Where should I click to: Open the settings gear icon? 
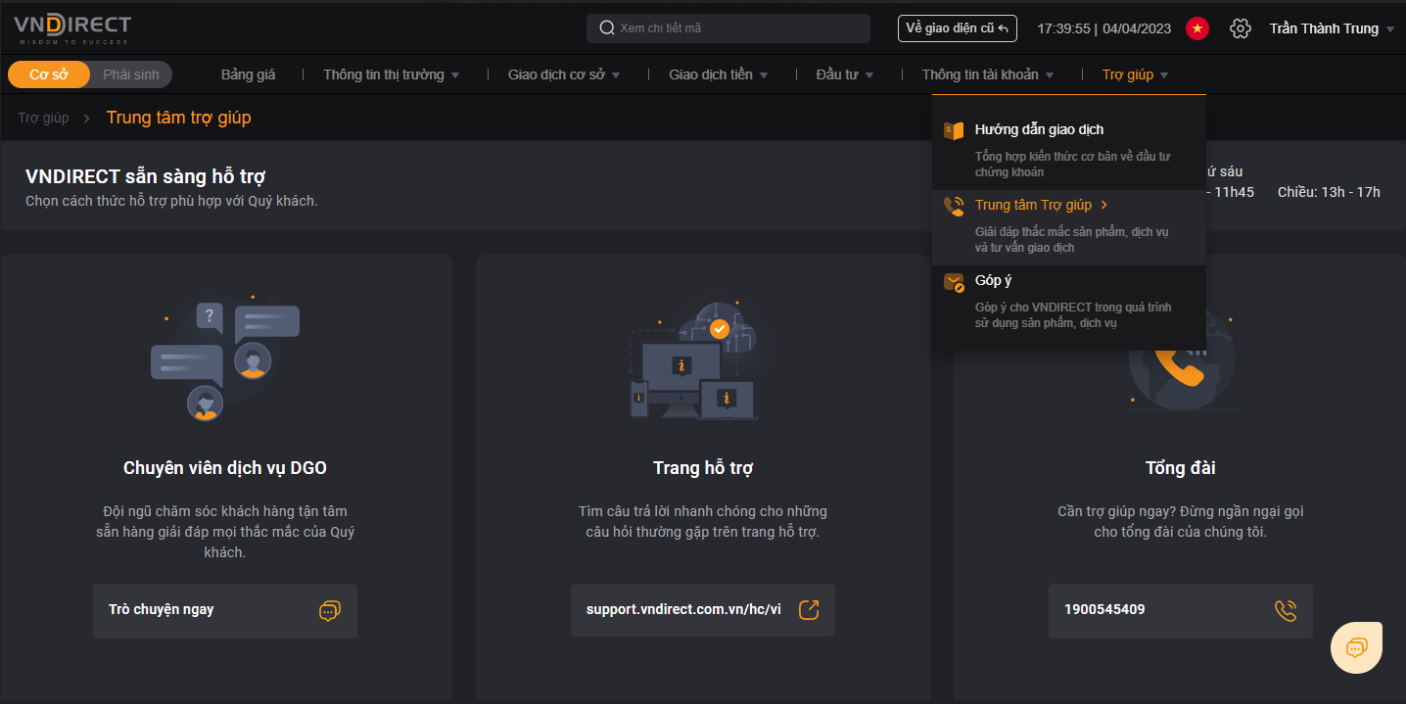point(1241,28)
